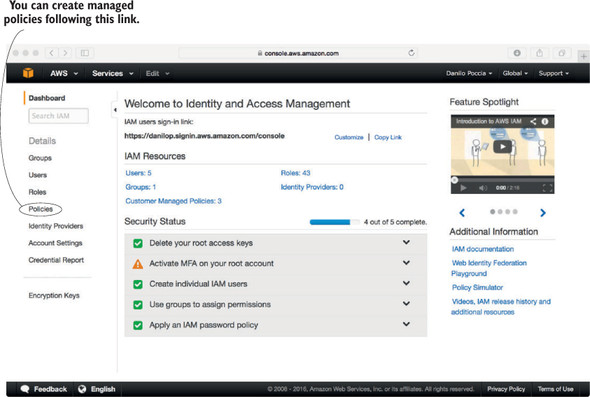Open the Users: 5 link
Viewport: 590px width, 397px height.
(x=138, y=173)
